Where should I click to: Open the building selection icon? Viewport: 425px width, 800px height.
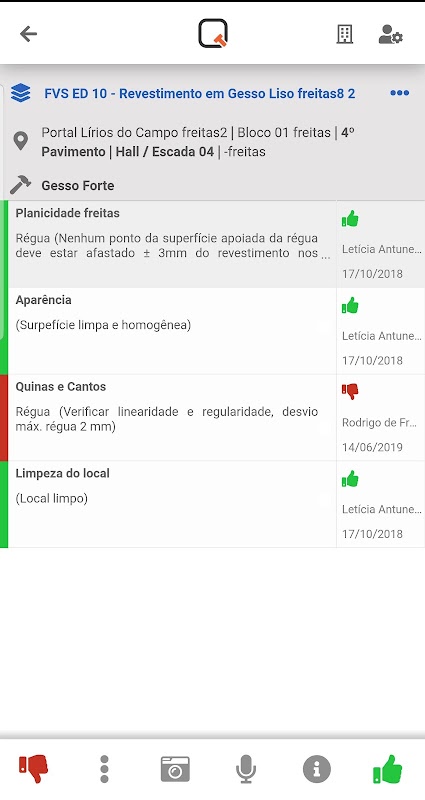pos(345,34)
